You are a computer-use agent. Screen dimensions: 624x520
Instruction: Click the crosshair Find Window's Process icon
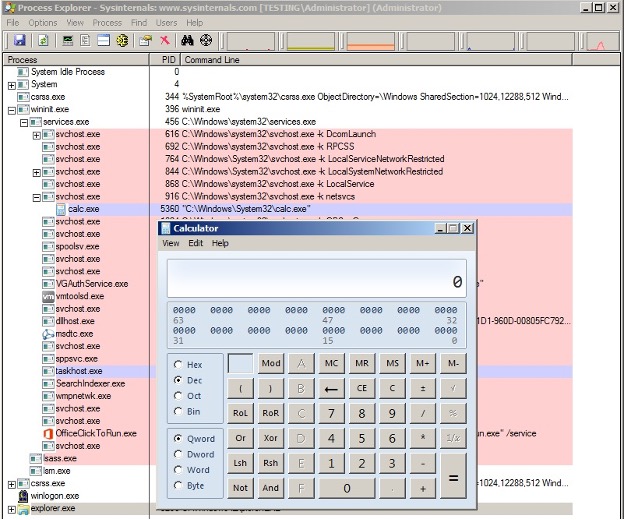pos(206,40)
